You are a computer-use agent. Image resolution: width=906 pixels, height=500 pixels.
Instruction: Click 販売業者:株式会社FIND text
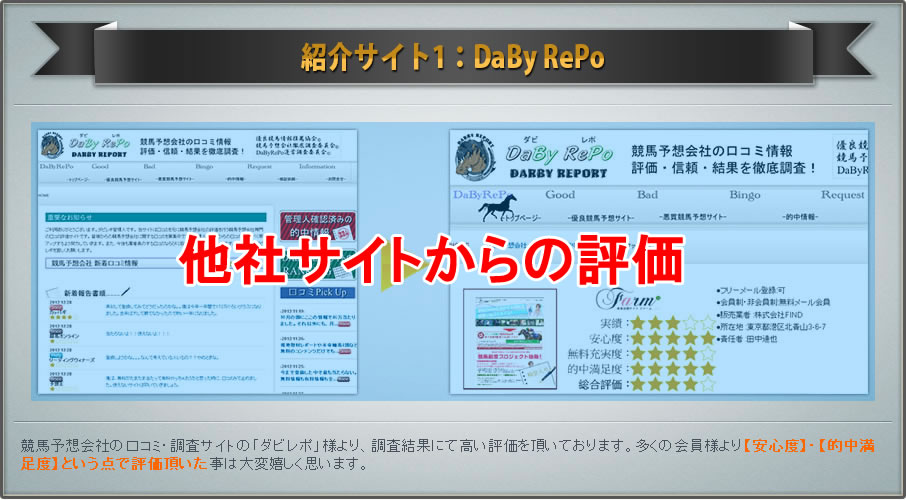pyautogui.click(x=759, y=315)
